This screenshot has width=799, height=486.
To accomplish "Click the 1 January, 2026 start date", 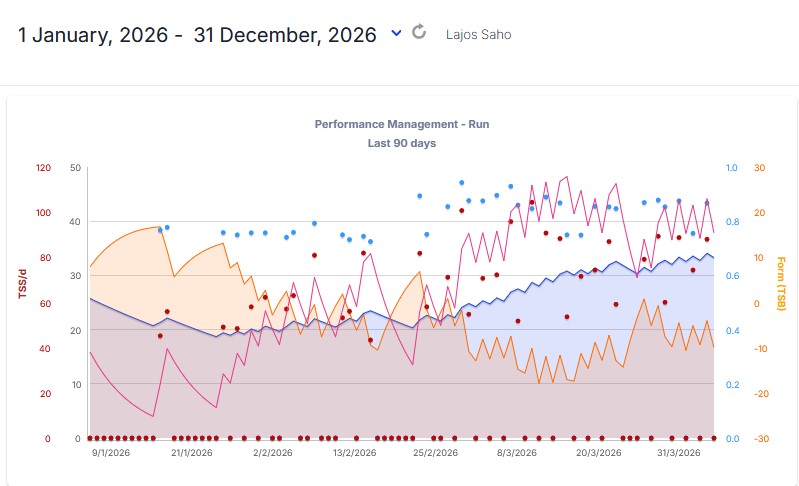I will (92, 34).
